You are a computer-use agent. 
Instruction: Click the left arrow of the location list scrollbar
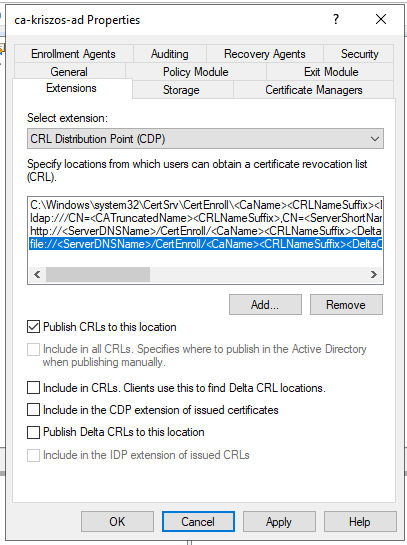coord(37,275)
